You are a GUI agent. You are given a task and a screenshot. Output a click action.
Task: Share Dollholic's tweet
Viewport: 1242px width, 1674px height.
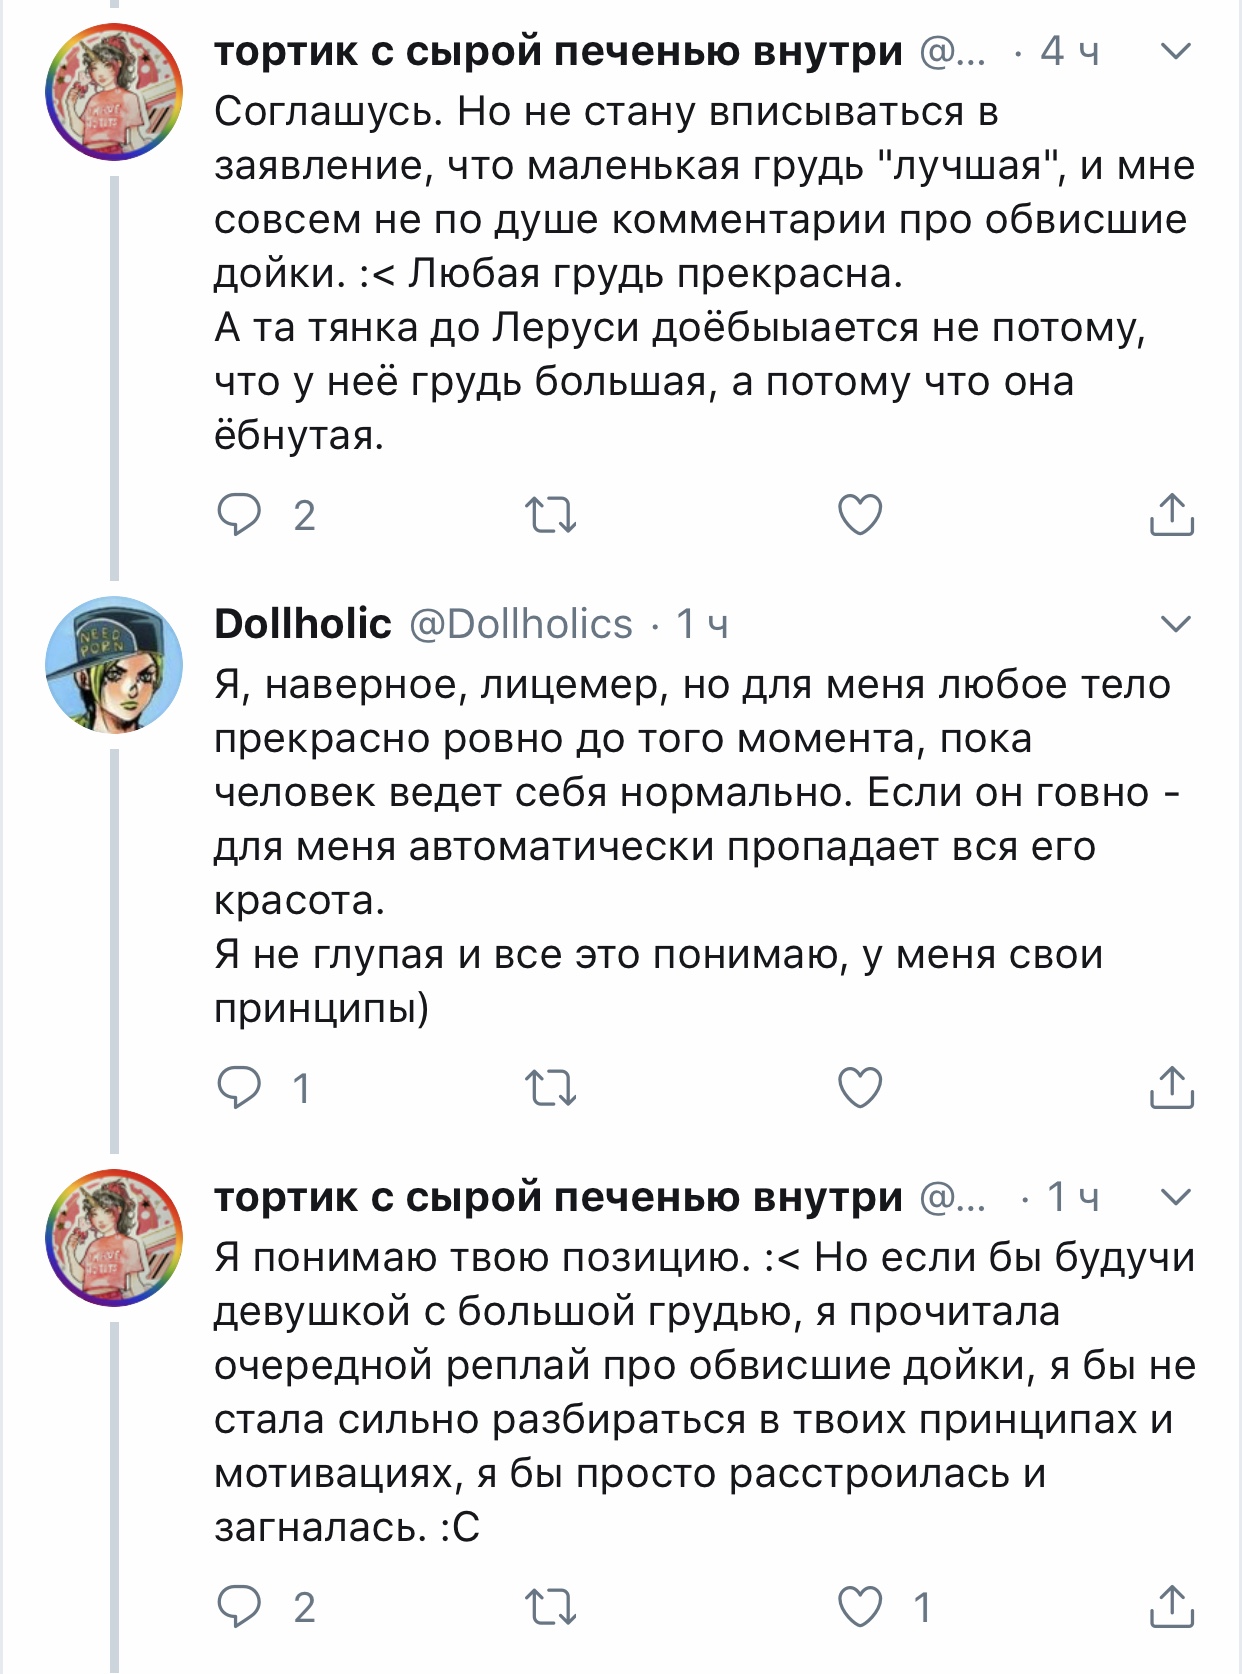[x=1171, y=1088]
